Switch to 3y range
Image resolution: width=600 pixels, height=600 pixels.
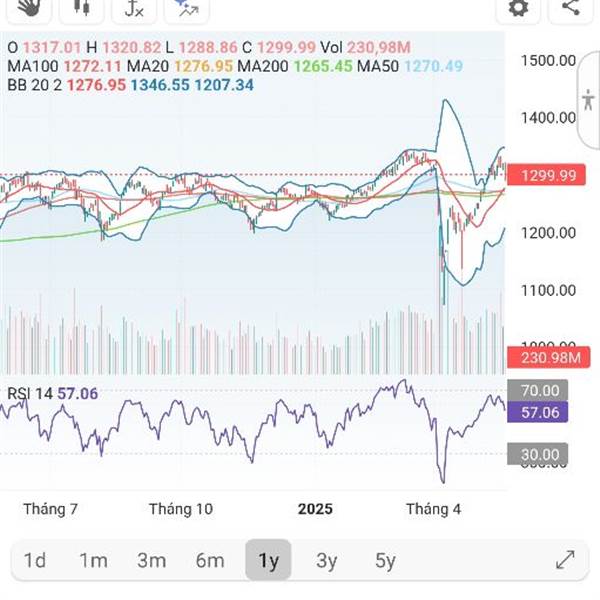pyautogui.click(x=326, y=560)
